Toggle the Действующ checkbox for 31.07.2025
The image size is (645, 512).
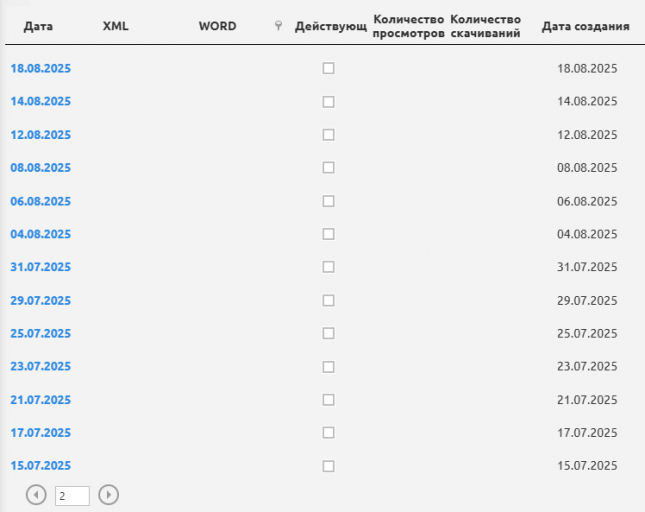[x=328, y=267]
